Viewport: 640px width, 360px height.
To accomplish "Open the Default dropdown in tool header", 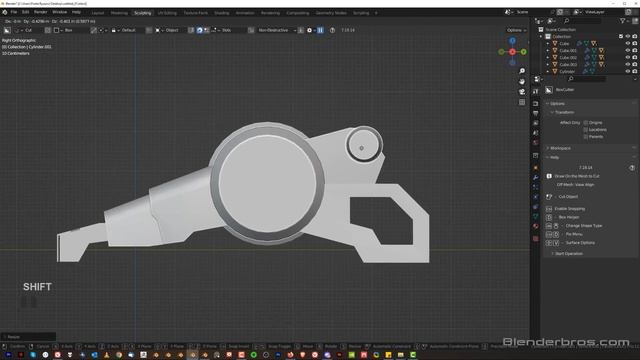I will pos(129,30).
